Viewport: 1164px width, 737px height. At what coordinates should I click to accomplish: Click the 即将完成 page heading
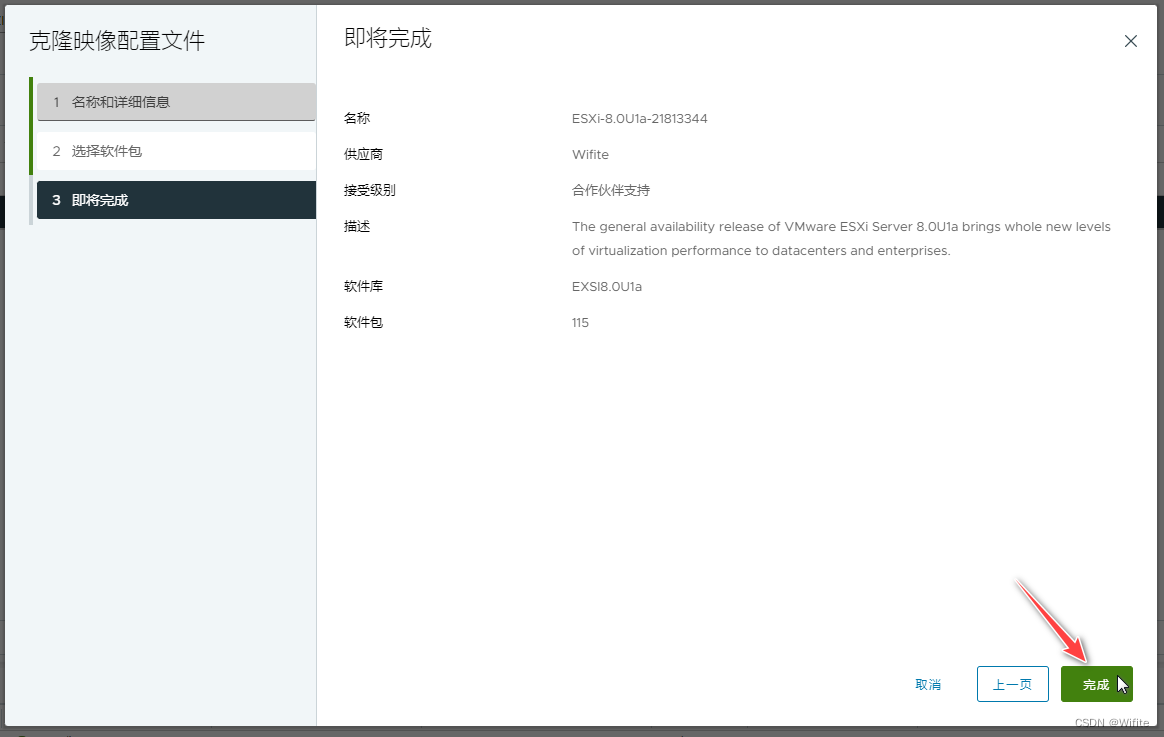click(x=388, y=38)
